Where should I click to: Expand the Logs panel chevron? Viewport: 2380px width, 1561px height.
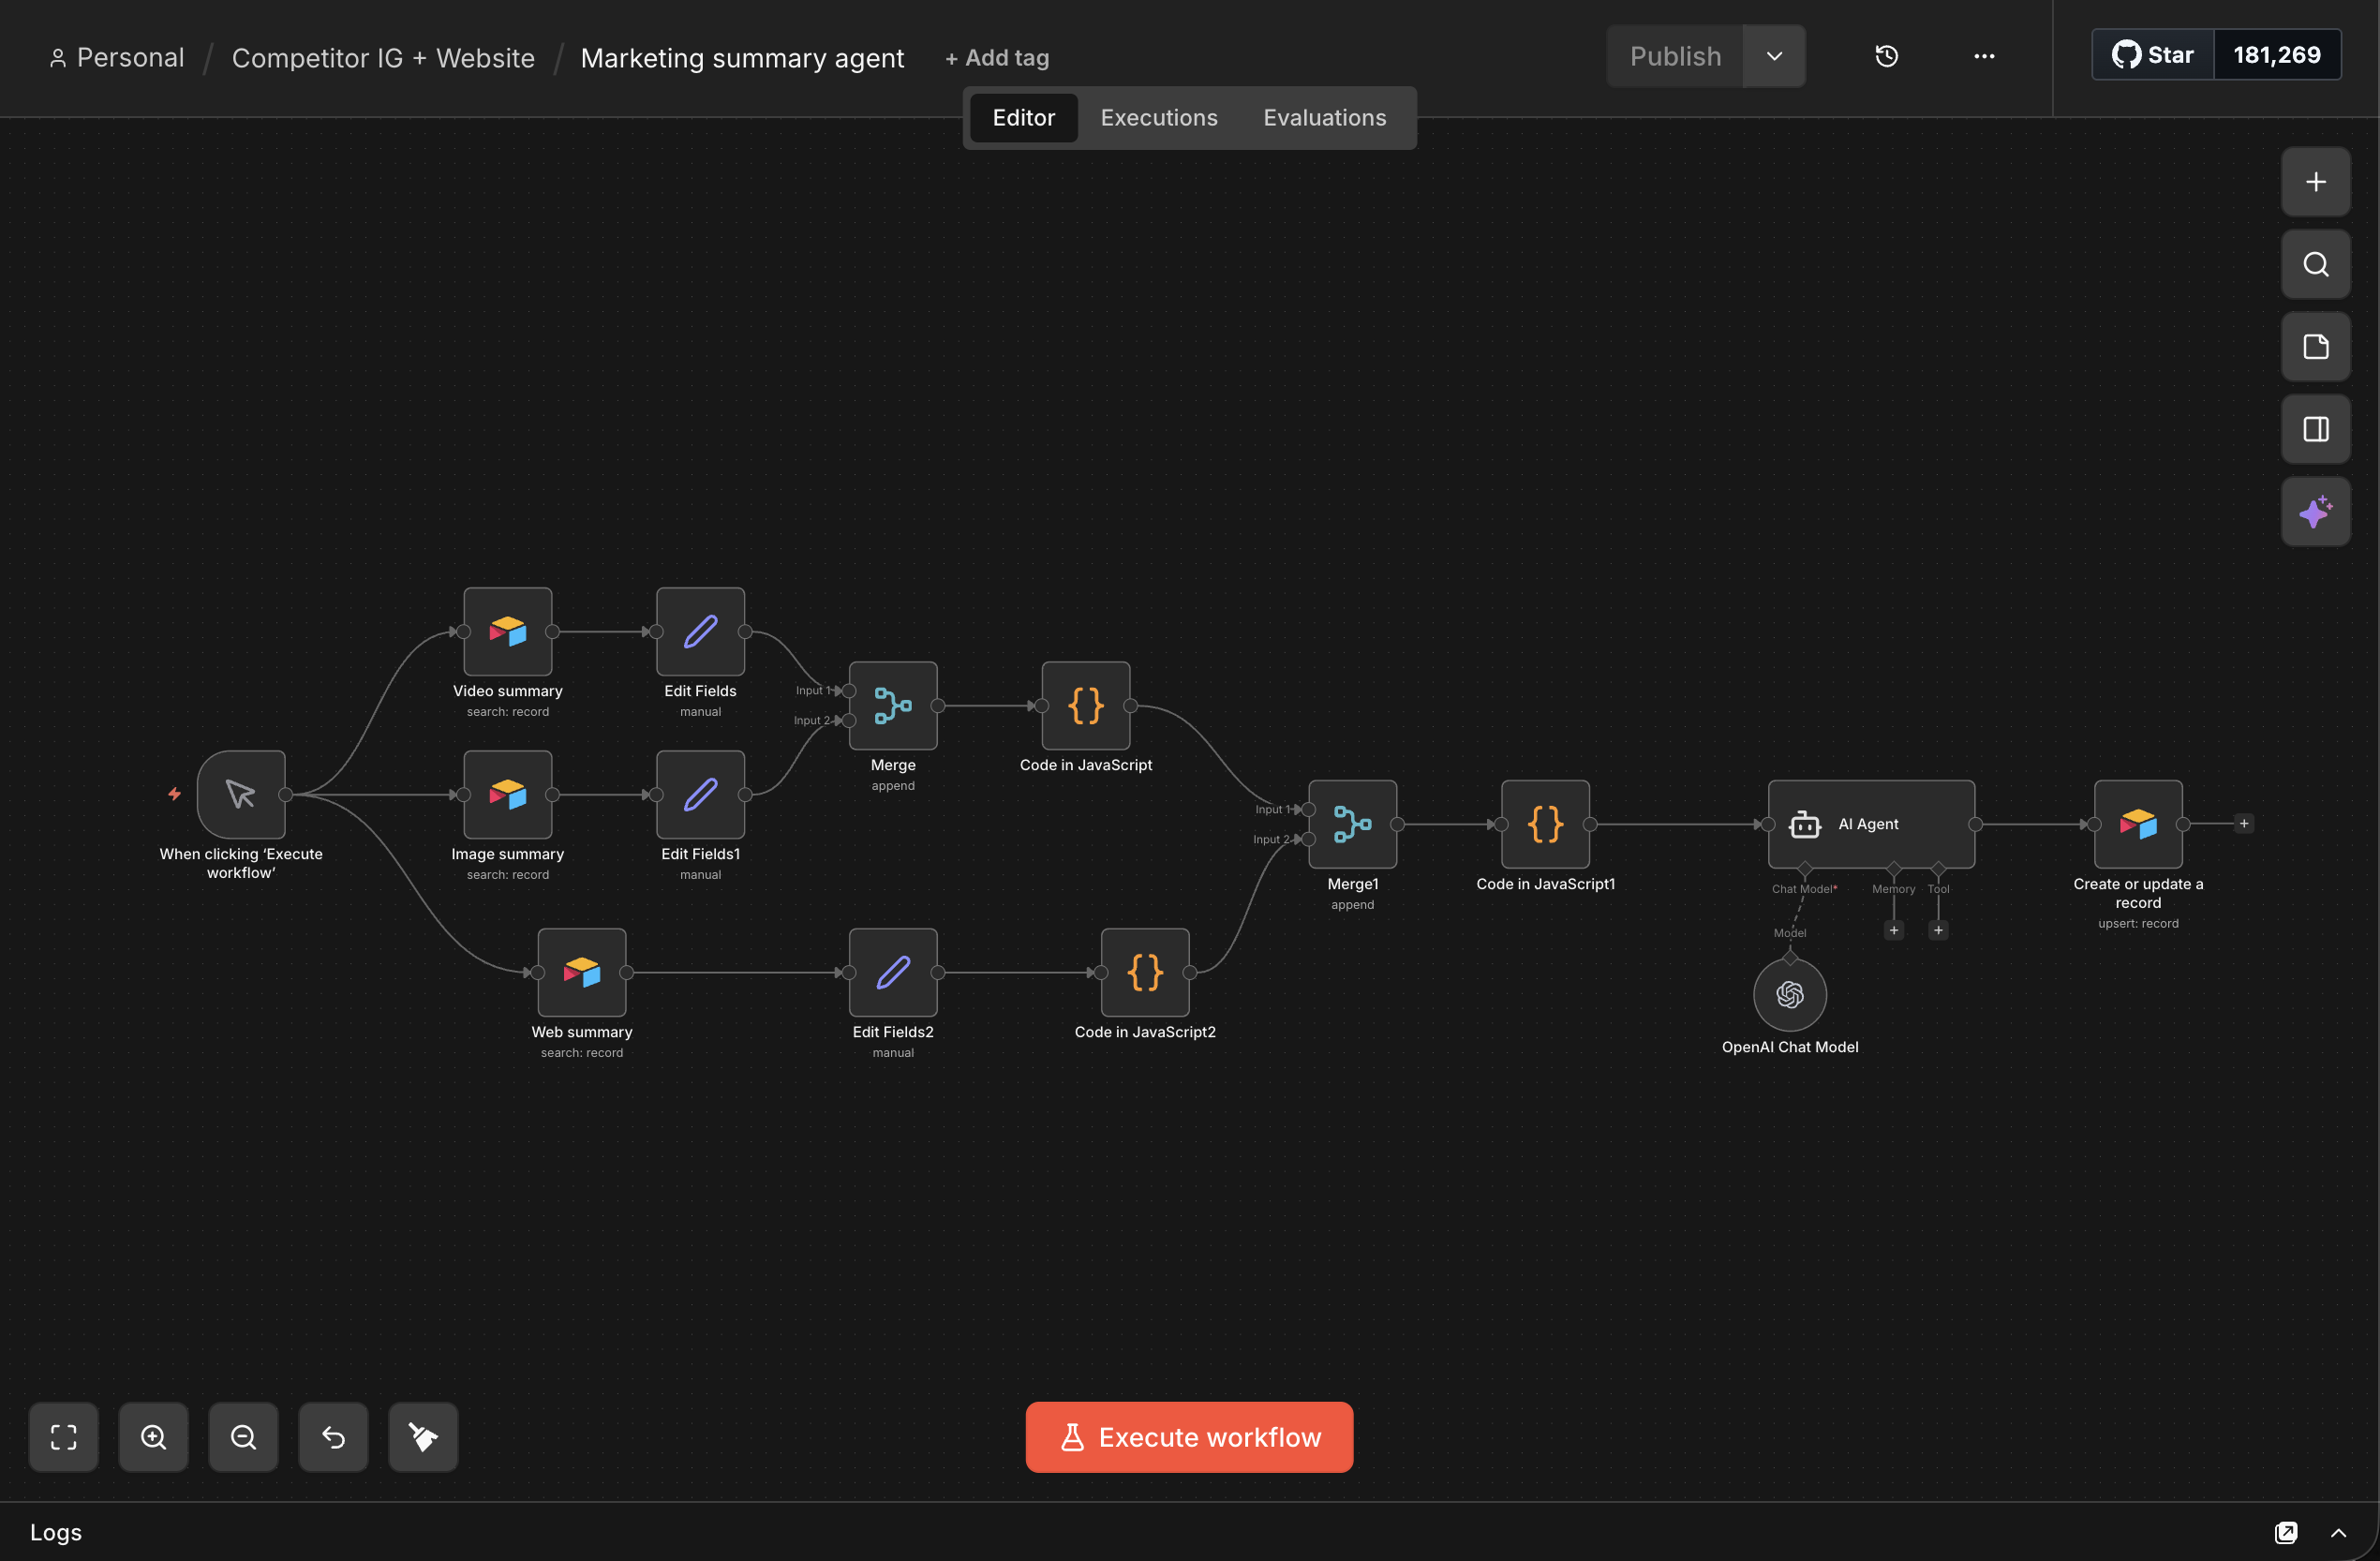click(2338, 1532)
